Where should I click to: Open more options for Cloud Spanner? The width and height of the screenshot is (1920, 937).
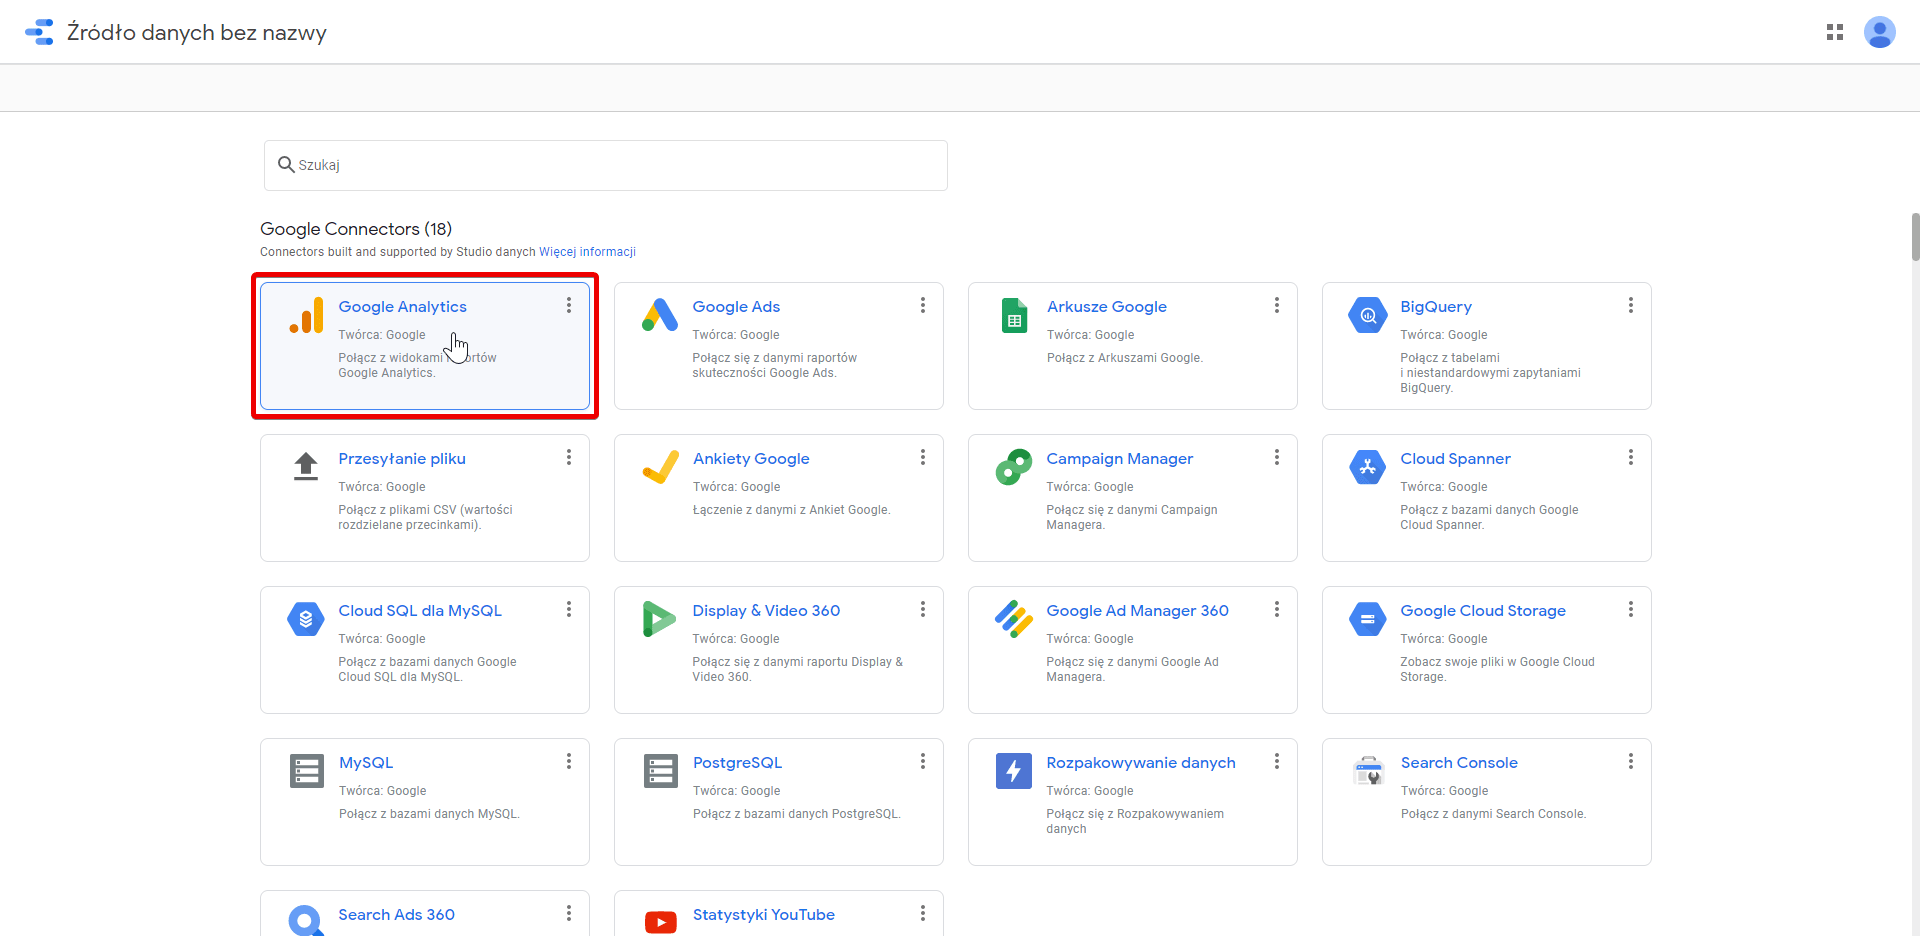click(x=1631, y=457)
